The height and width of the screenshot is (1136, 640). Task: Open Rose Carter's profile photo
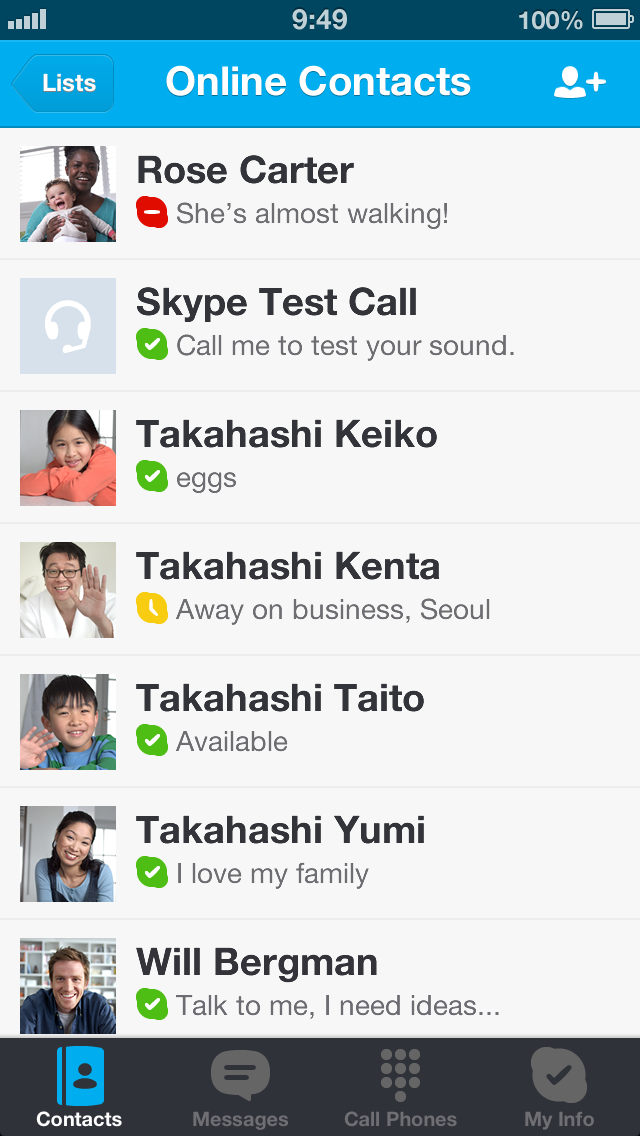(x=68, y=194)
